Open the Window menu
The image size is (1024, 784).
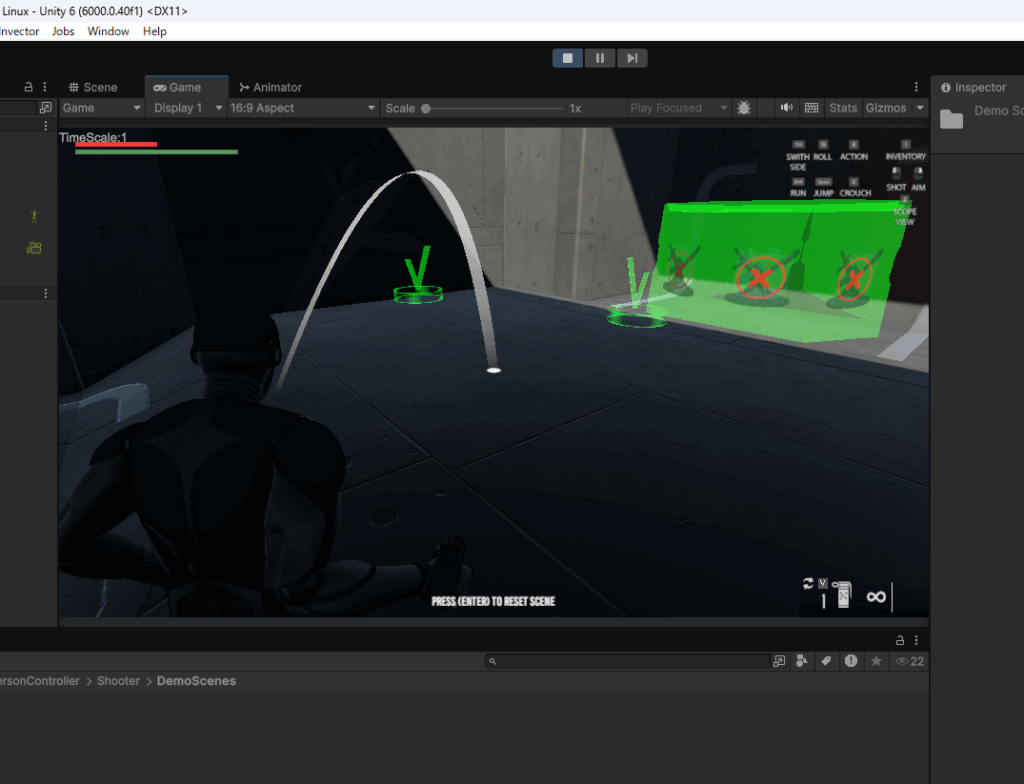click(108, 31)
